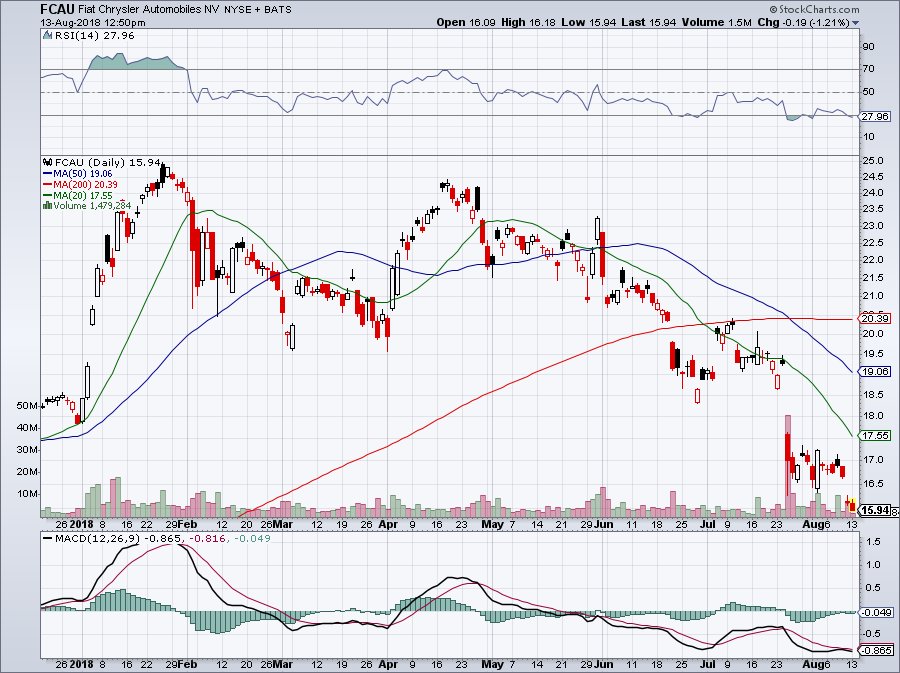
Task: Click the 1.5 label on MACD axis
Action: pyautogui.click(x=873, y=542)
